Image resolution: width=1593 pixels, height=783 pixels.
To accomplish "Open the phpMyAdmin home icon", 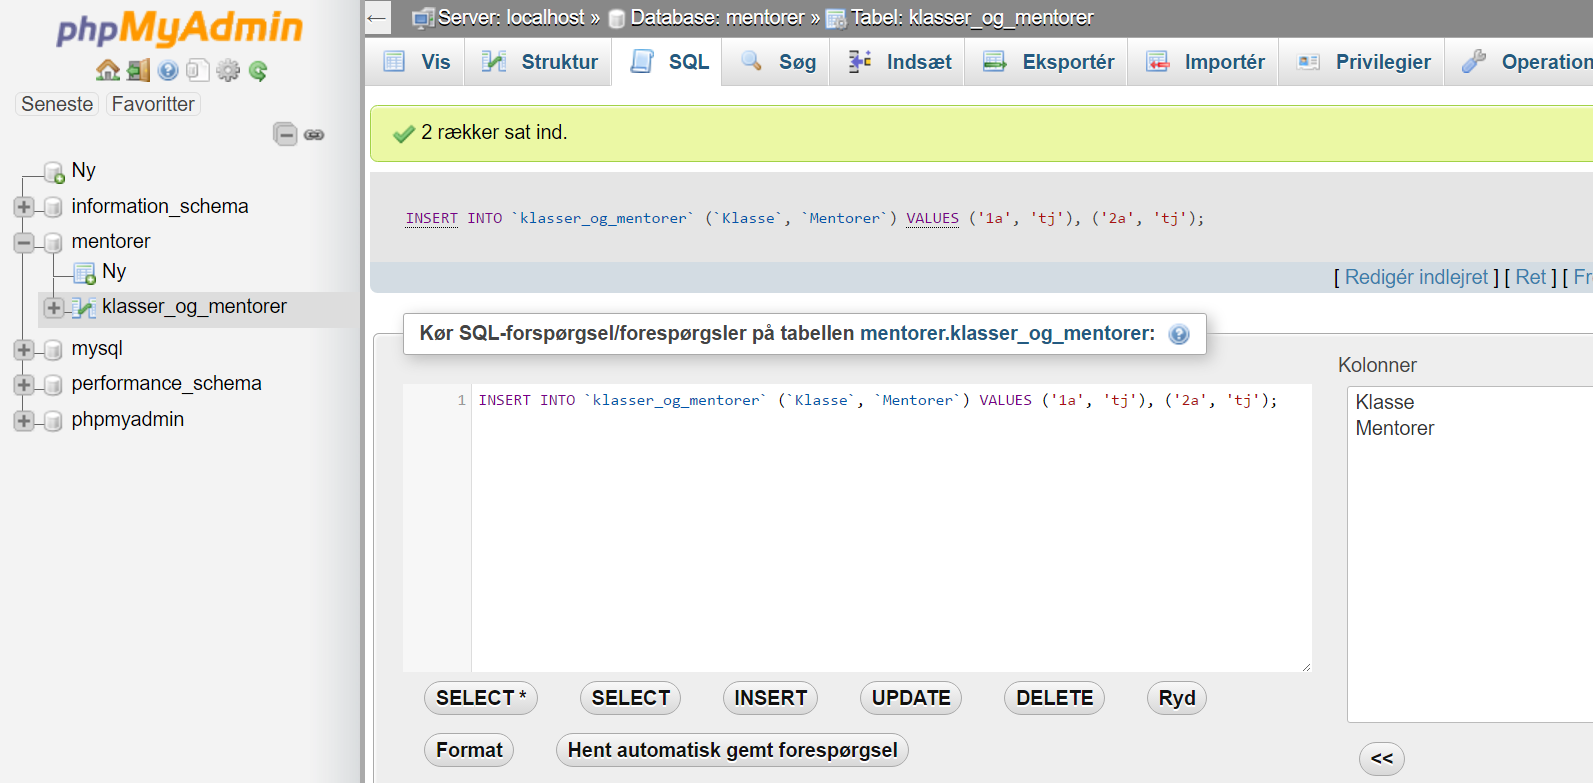I will 107,70.
